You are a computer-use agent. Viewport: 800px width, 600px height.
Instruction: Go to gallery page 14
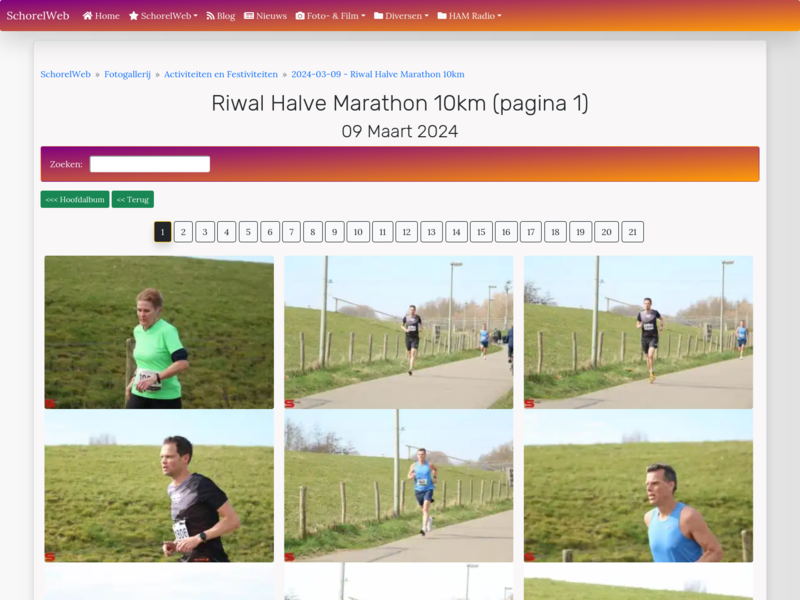click(457, 232)
